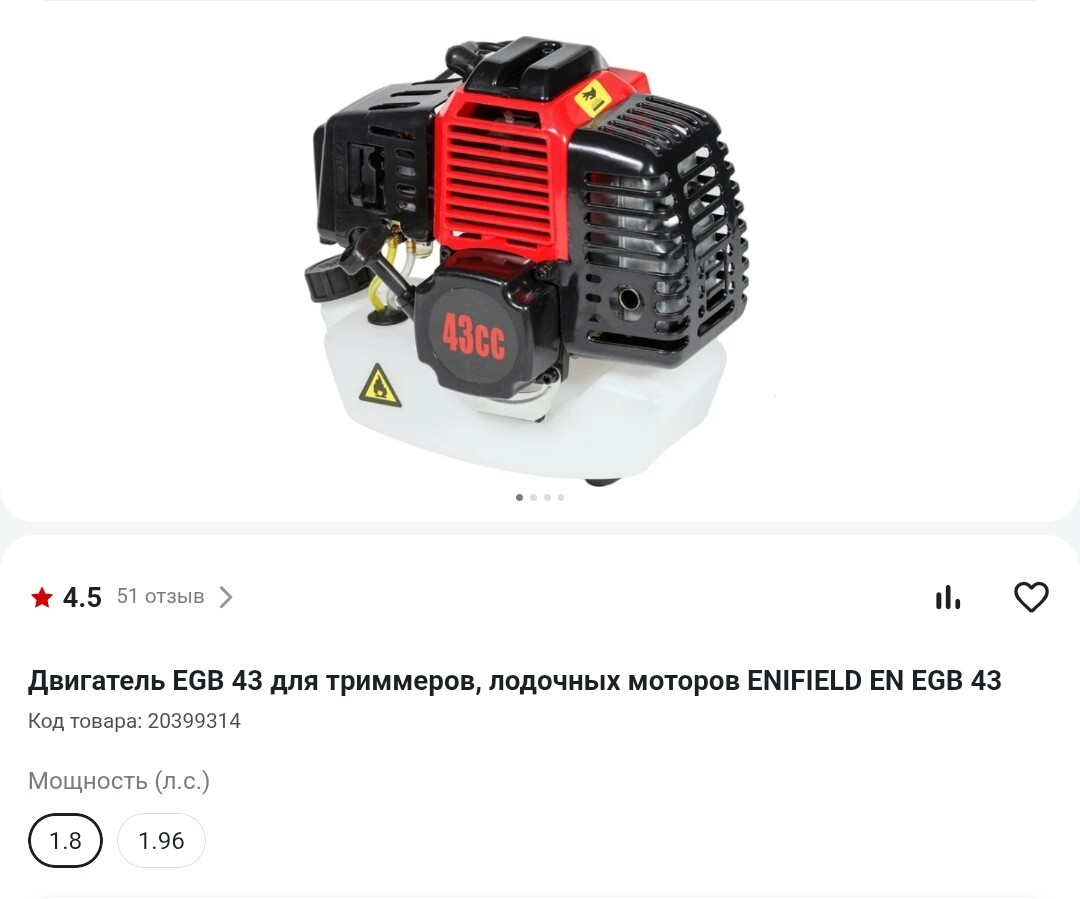Viewport: 1080px width, 899px height.
Task: Add product to comparison via bar-chart icon
Action: point(948,597)
